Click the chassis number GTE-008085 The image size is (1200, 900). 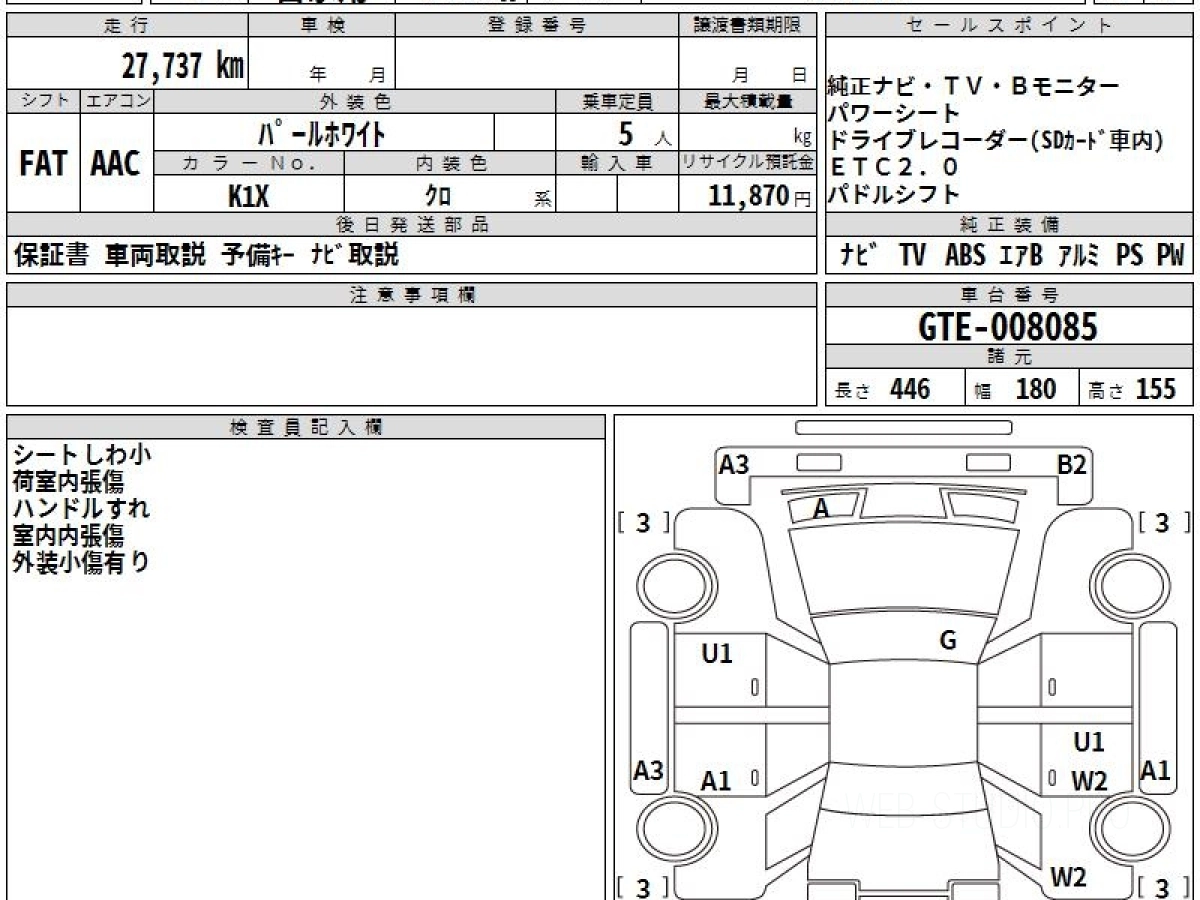coord(1008,327)
